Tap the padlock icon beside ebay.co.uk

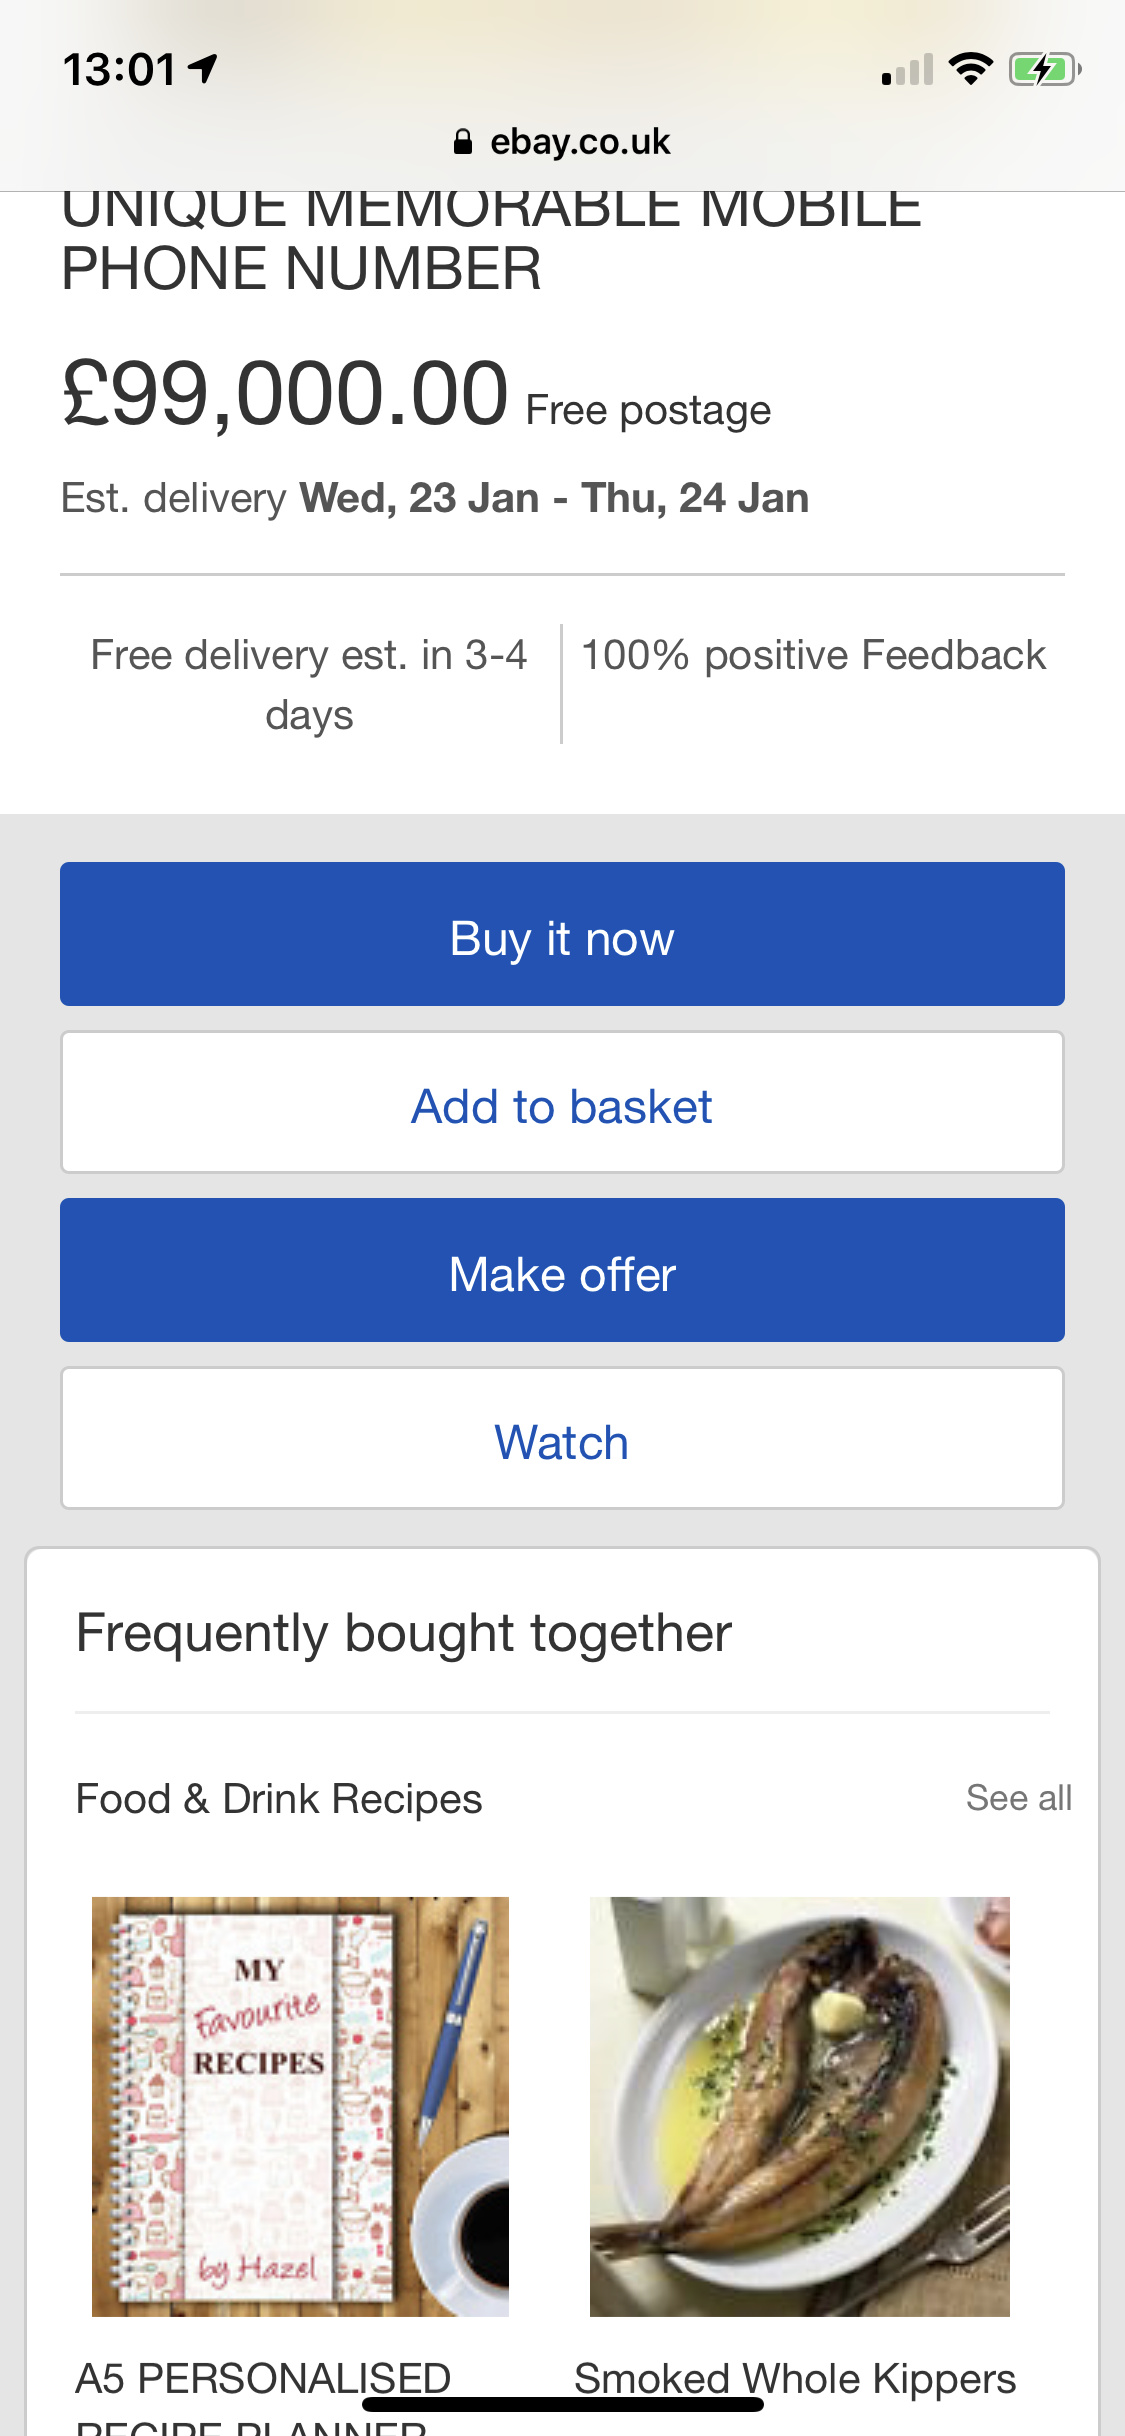point(462,142)
